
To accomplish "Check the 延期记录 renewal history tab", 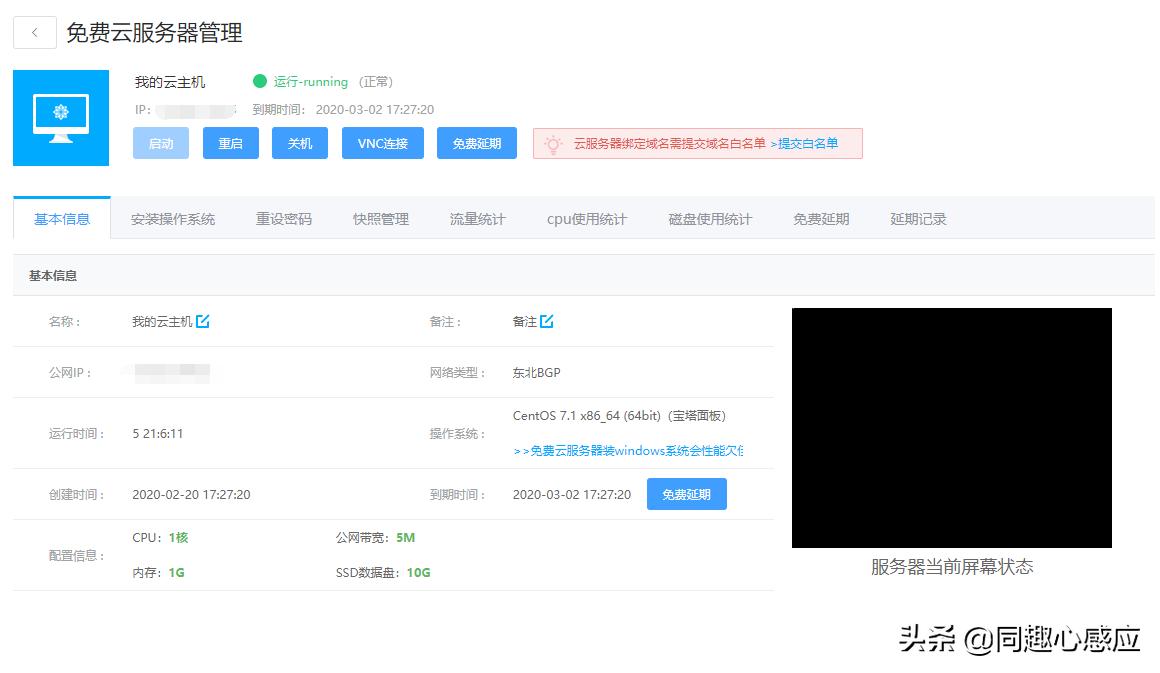I will [x=917, y=218].
